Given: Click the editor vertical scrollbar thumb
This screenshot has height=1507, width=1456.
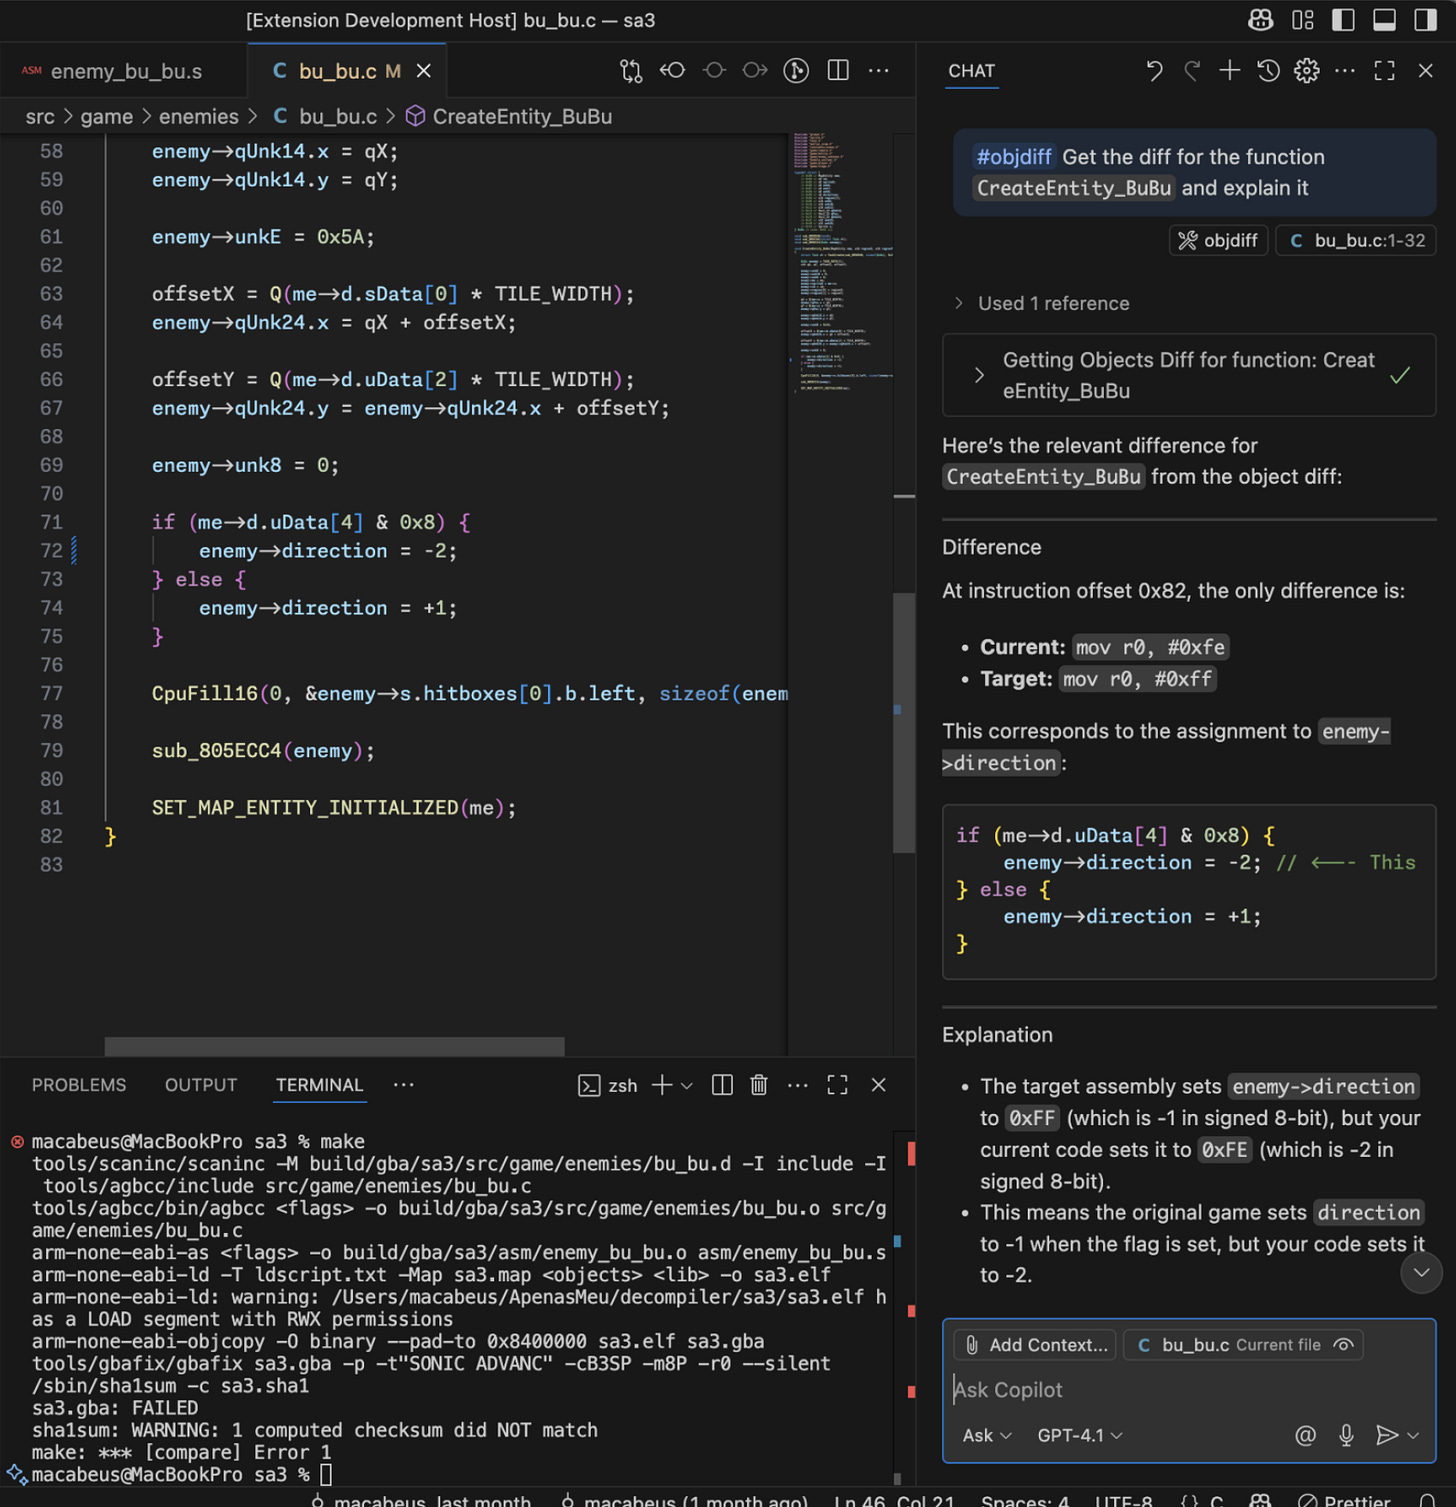Looking at the screenshot, I should pos(904,723).
